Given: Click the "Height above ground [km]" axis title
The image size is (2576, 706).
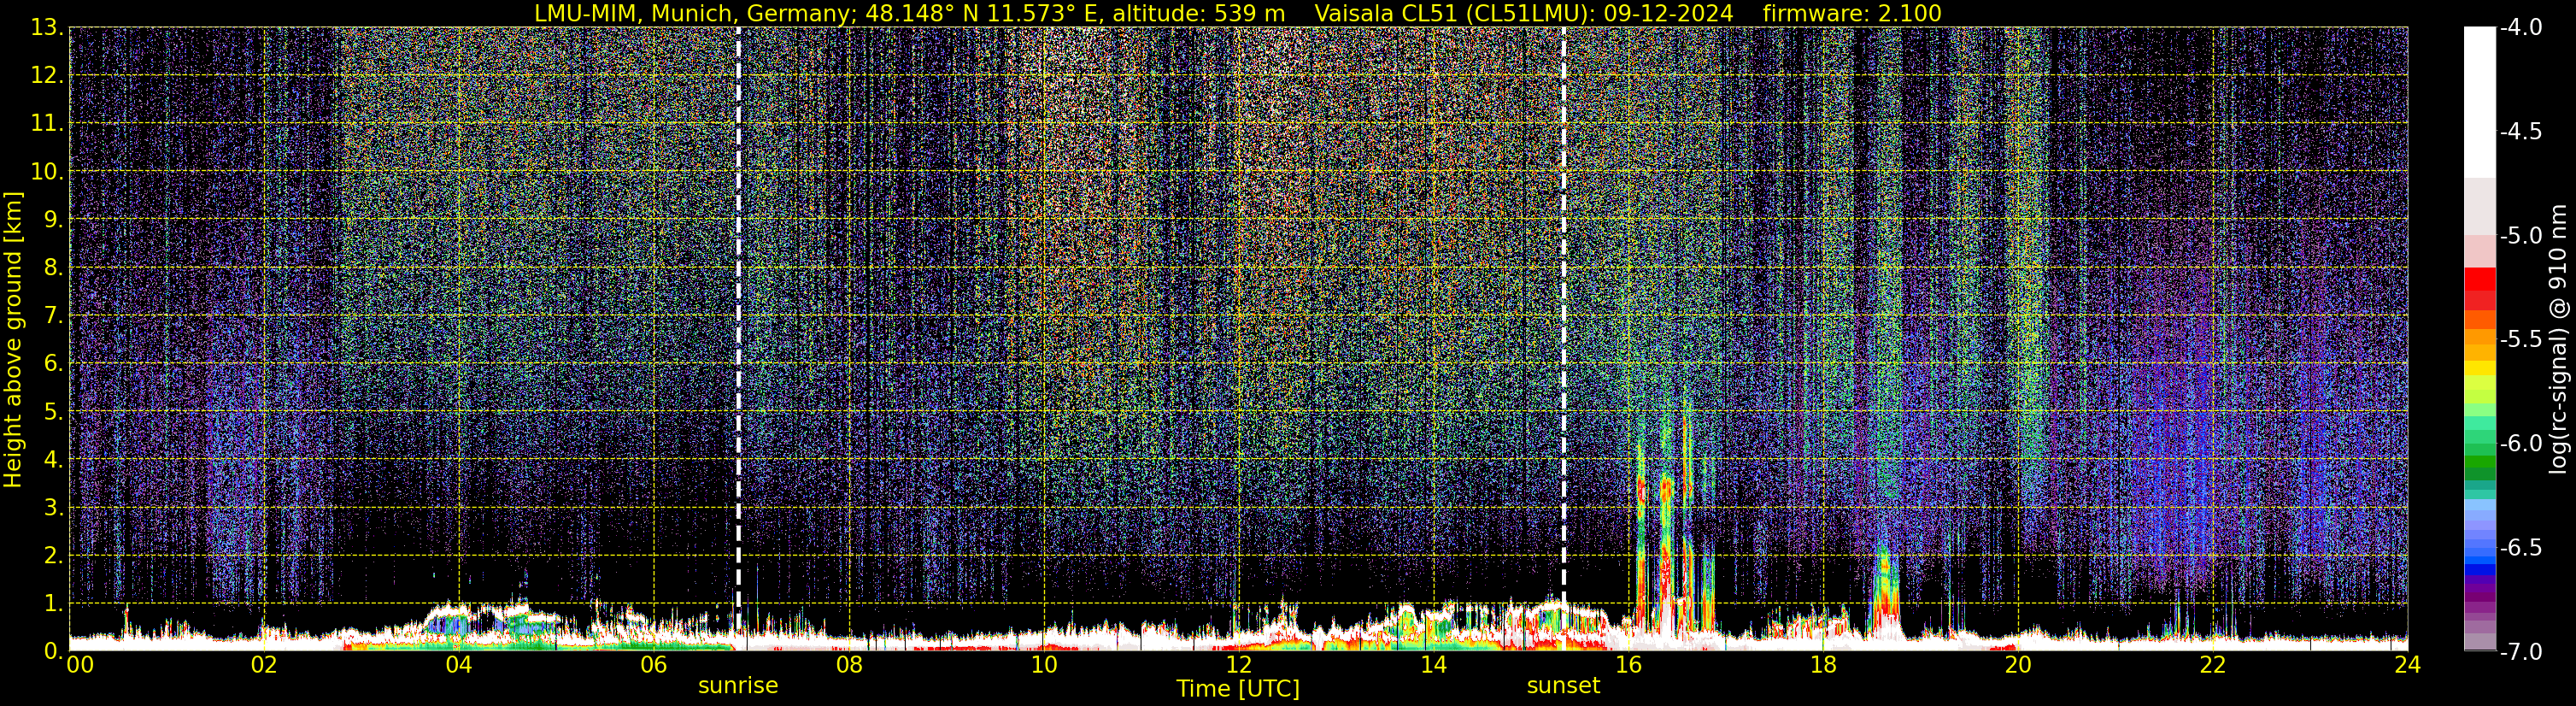Looking at the screenshot, I should (x=13, y=339).
